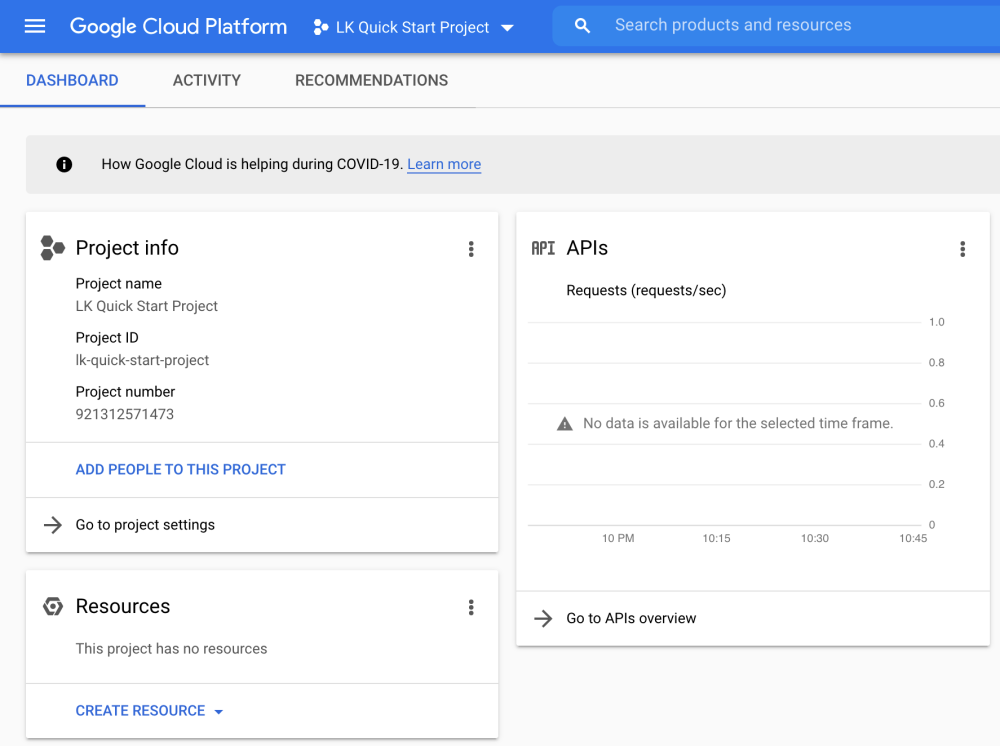Open the Recommendations tab
This screenshot has width=1000, height=746.
point(371,80)
